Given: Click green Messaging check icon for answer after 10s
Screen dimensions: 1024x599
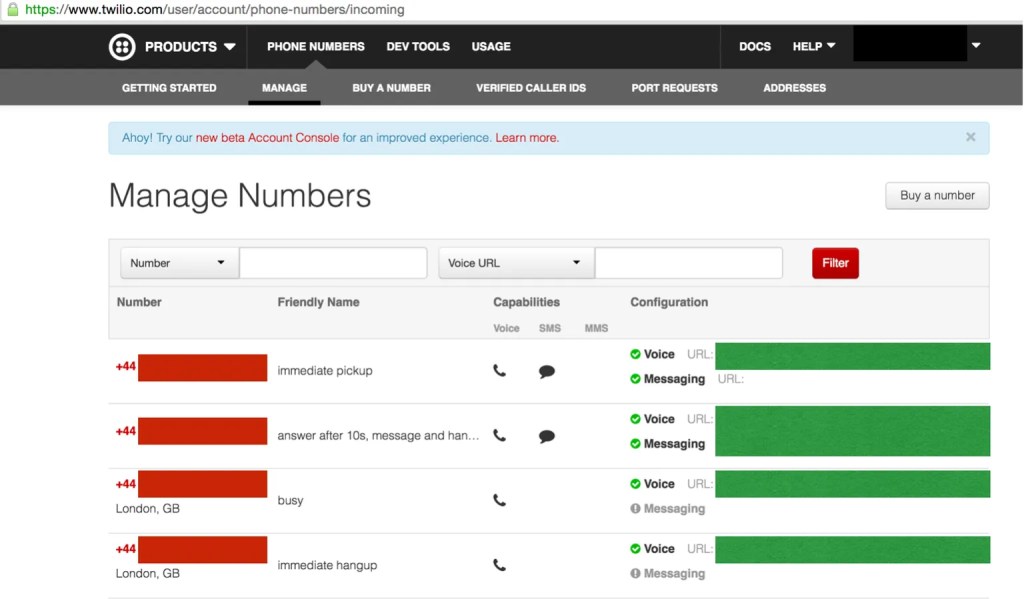Looking at the screenshot, I should point(635,444).
